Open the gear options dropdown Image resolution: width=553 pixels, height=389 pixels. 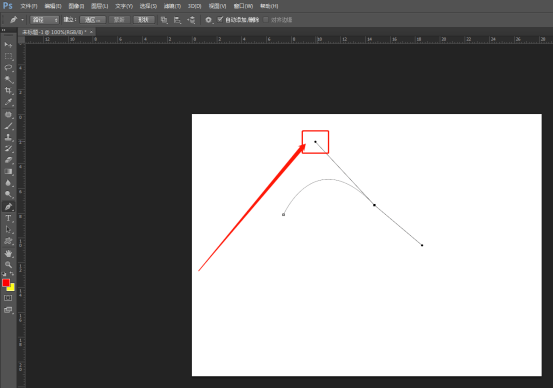point(208,20)
